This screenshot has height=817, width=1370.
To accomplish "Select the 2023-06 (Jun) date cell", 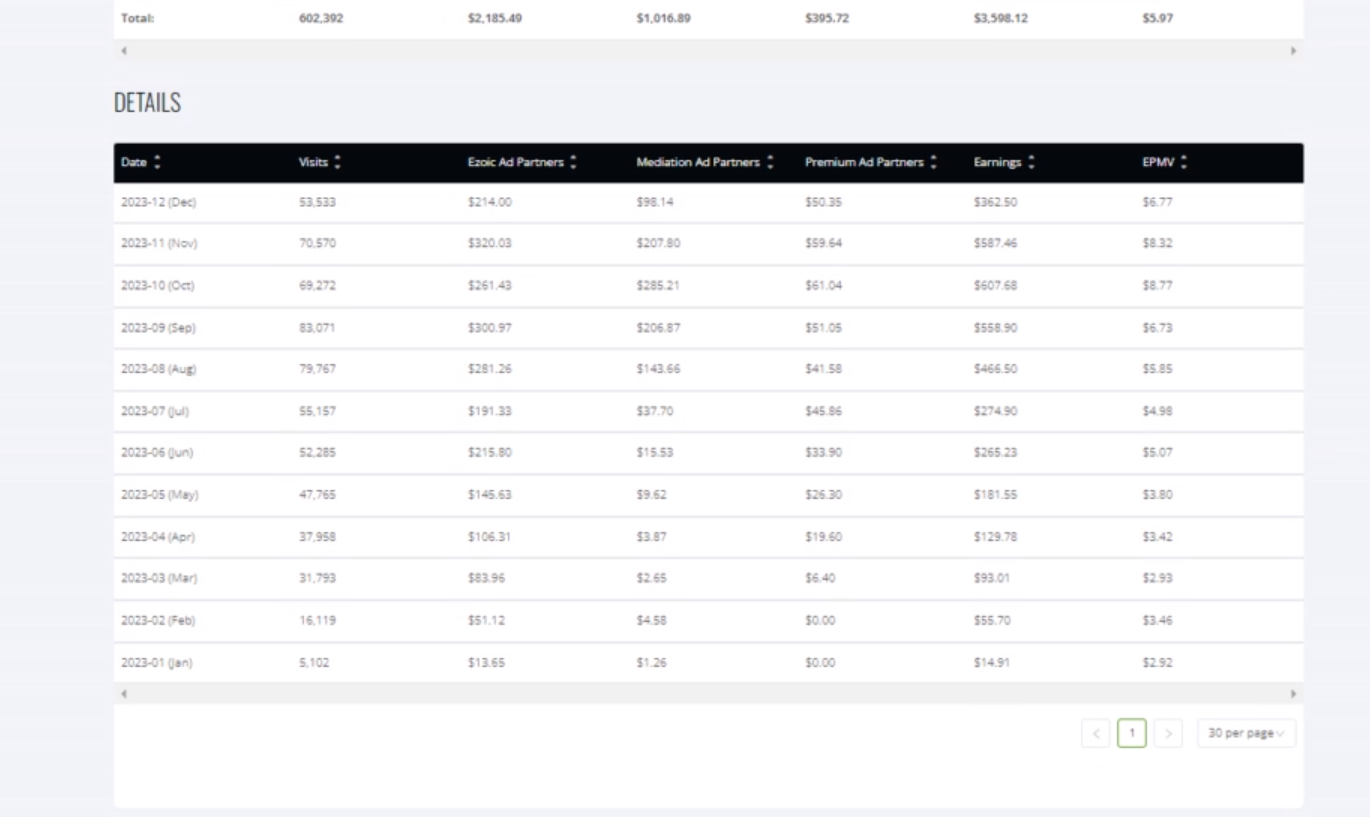I will tap(157, 453).
